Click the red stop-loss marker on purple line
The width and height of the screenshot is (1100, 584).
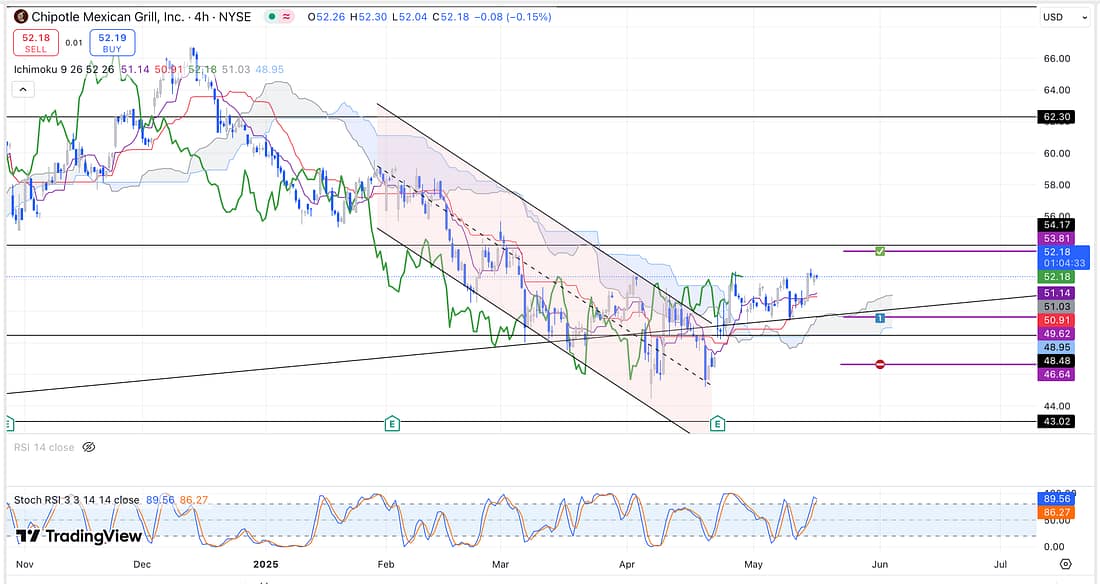click(879, 364)
